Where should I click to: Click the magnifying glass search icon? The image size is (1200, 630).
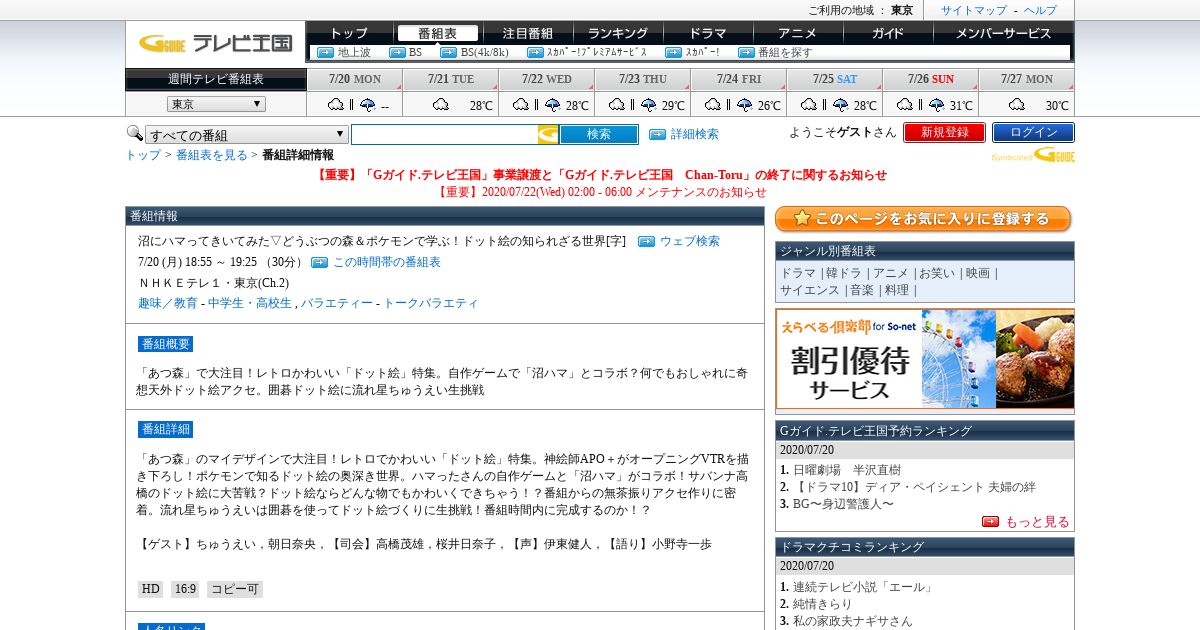[x=134, y=133]
